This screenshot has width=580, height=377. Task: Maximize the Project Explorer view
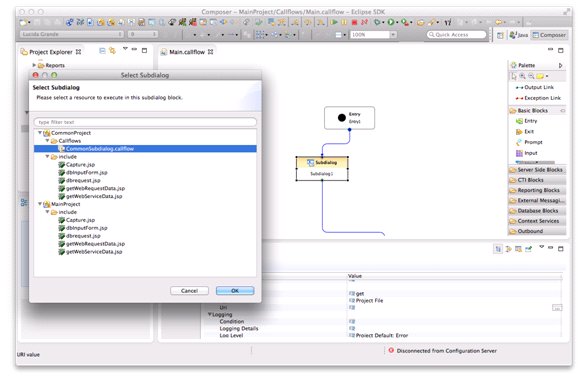[145, 50]
